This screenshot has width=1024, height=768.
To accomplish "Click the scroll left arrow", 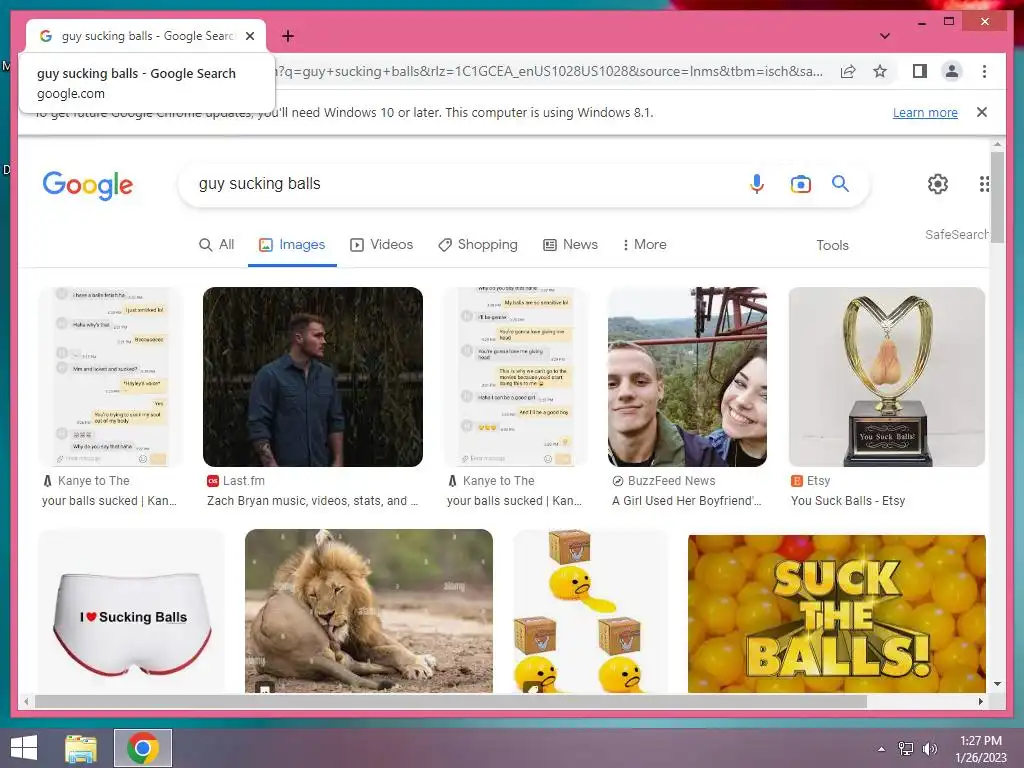I will [x=26, y=701].
